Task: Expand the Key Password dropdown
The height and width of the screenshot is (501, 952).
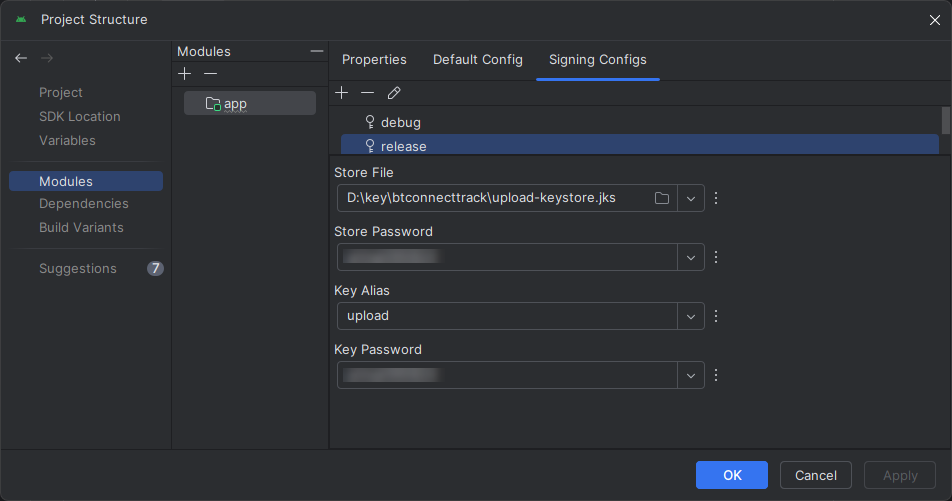Action: pos(691,375)
